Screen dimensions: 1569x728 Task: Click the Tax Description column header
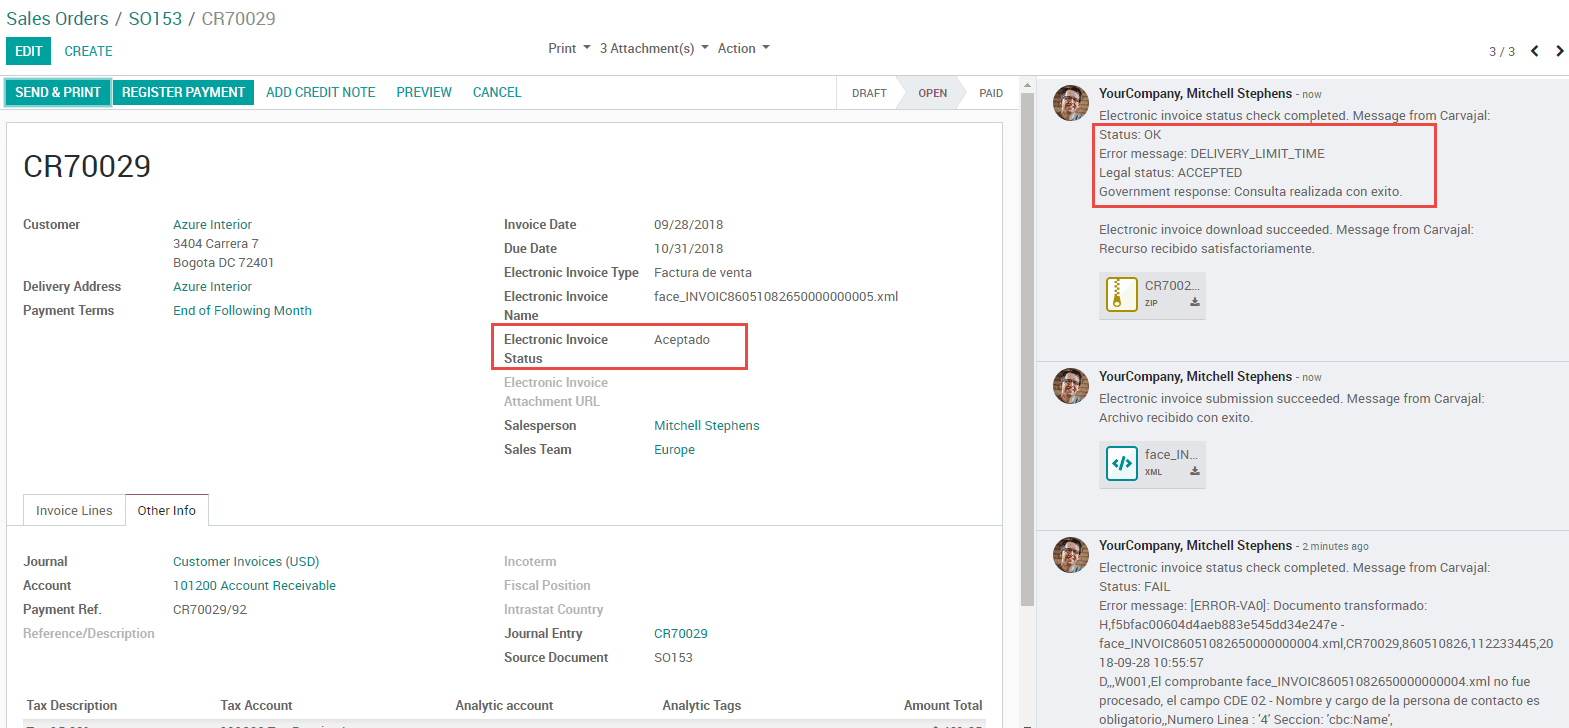(x=72, y=706)
